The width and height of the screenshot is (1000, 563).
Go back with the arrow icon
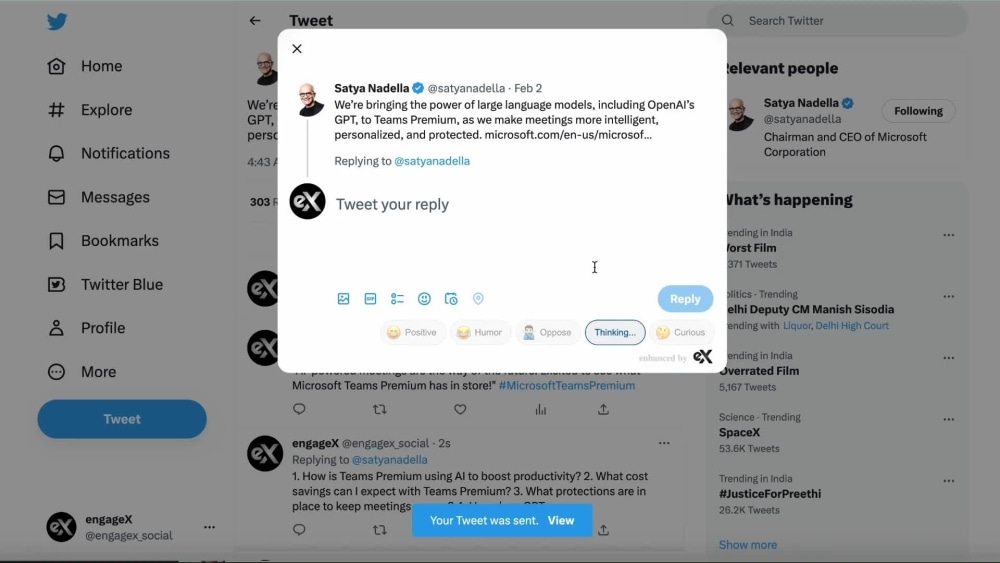pyautogui.click(x=255, y=21)
